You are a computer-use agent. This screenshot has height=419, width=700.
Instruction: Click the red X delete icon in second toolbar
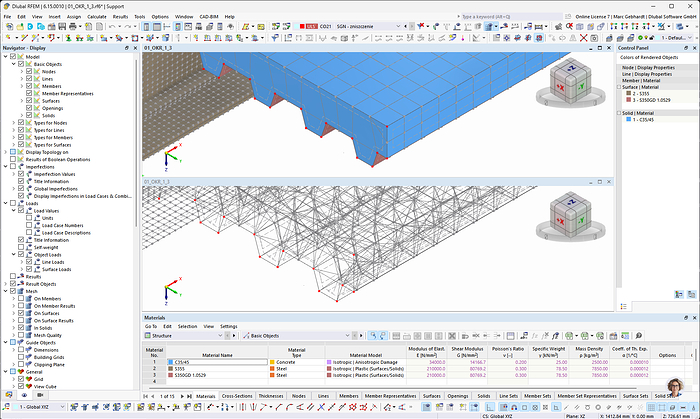[x=583, y=38]
